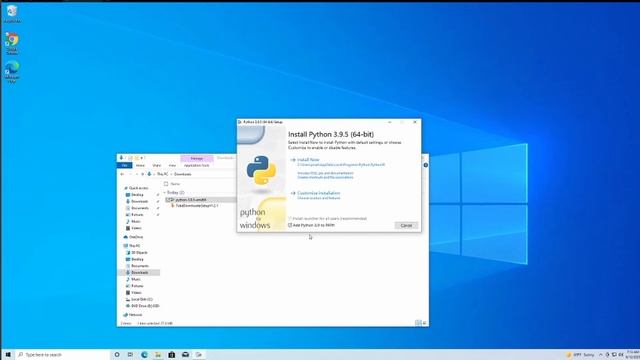The image size is (640, 360).
Task: Open OneDrive in the navigation pane
Action: [136, 237]
